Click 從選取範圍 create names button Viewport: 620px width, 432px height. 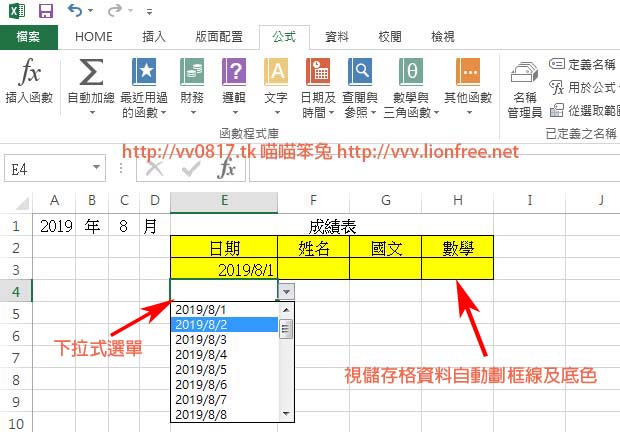(x=584, y=111)
